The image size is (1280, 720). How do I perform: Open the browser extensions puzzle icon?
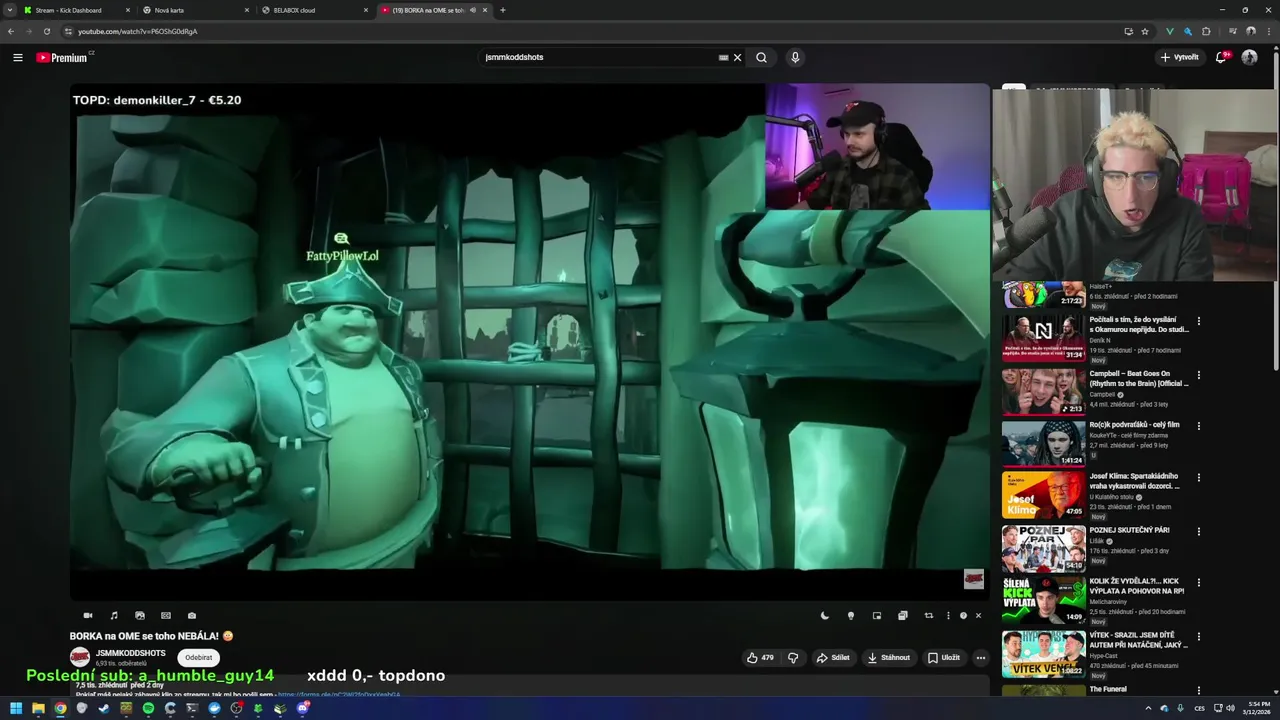pyautogui.click(x=1206, y=31)
